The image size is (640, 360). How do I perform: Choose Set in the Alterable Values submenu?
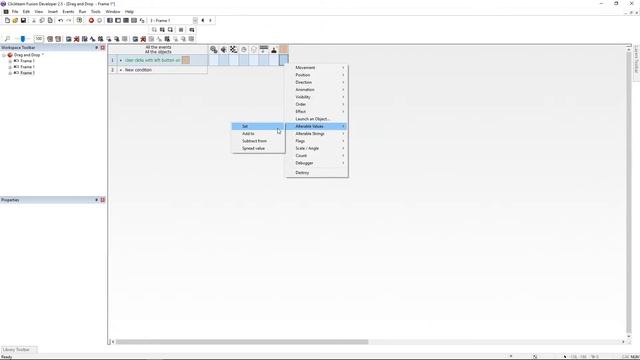(258, 126)
